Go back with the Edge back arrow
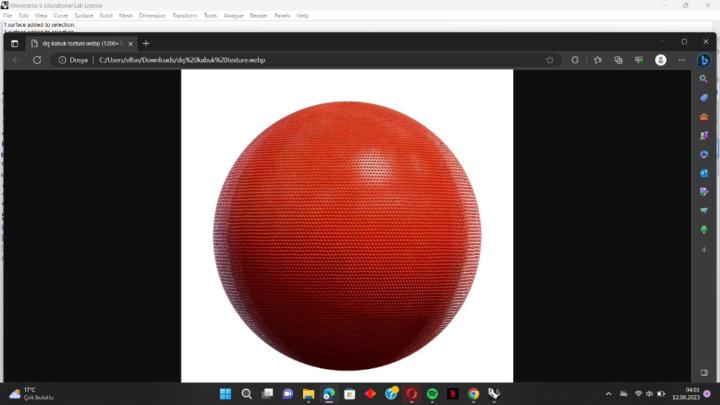 [16, 60]
